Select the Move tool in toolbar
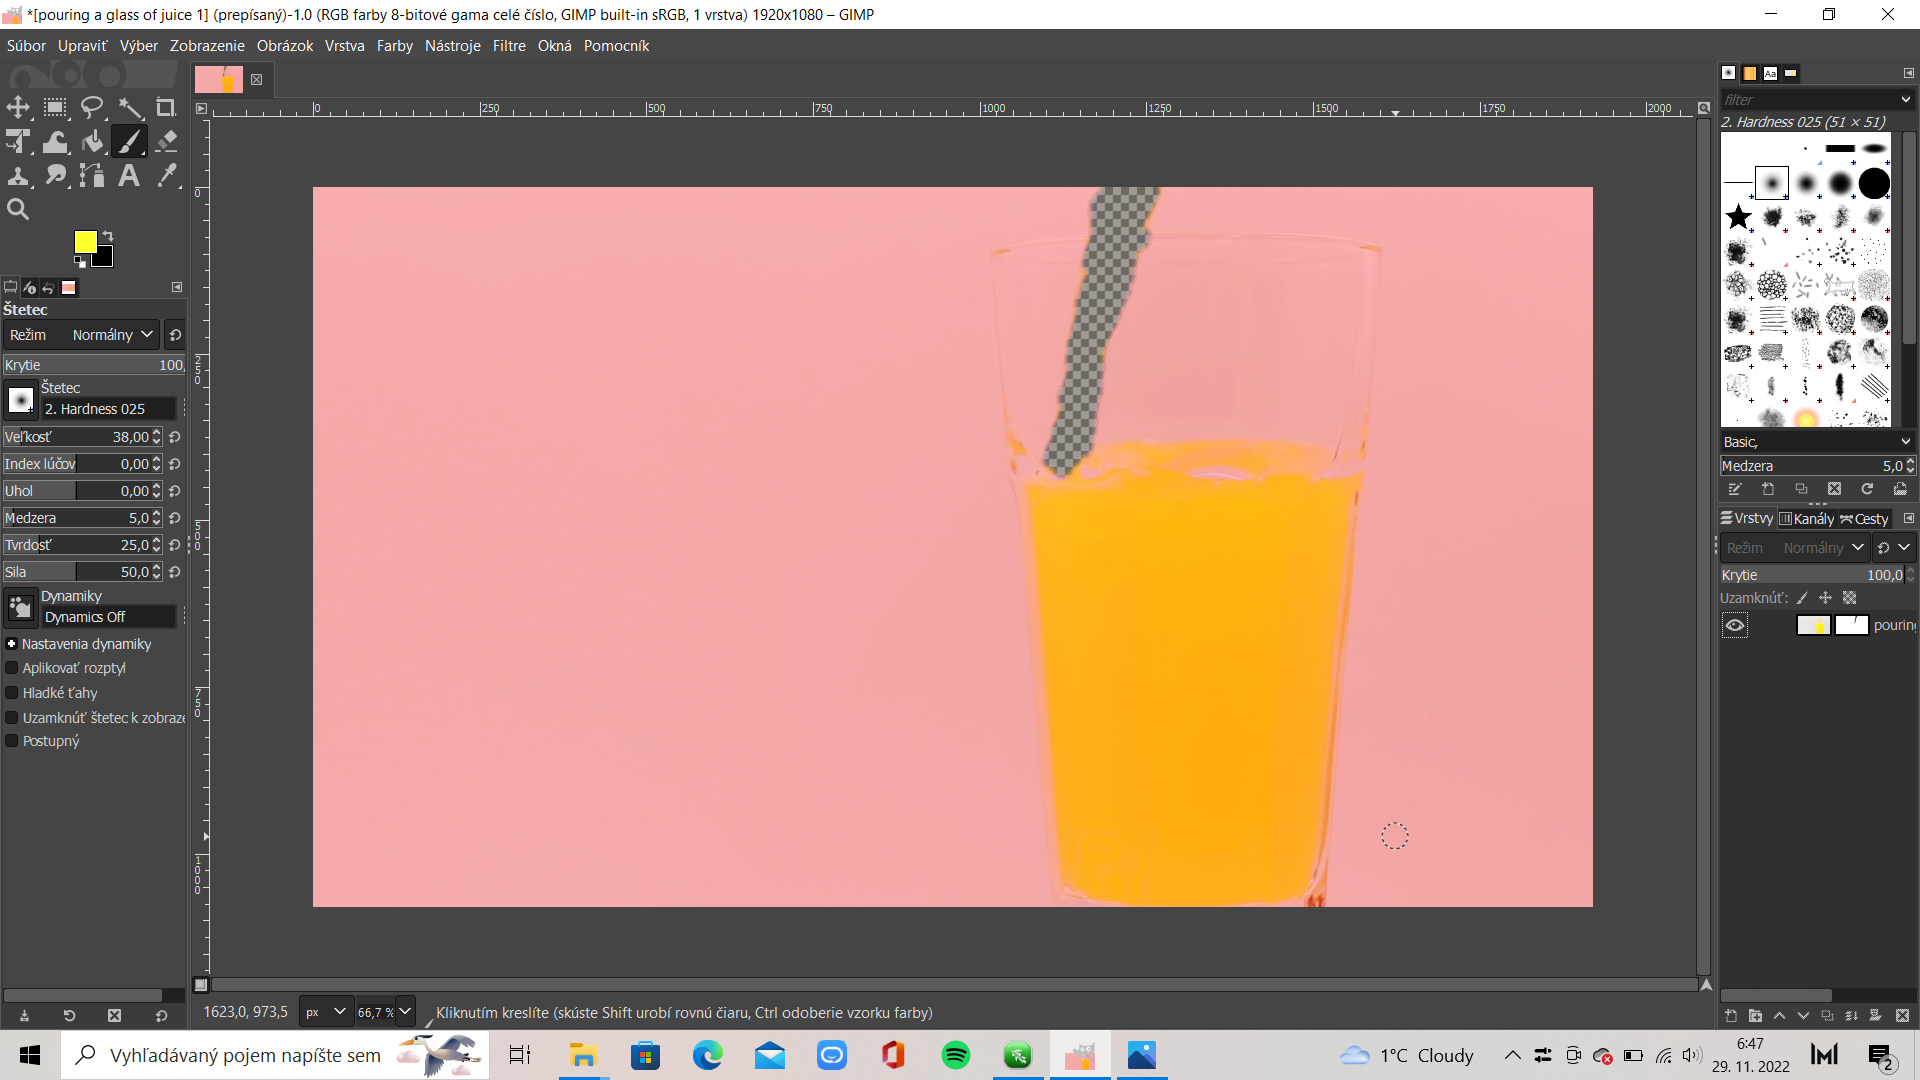This screenshot has width=1920, height=1080. pyautogui.click(x=17, y=107)
